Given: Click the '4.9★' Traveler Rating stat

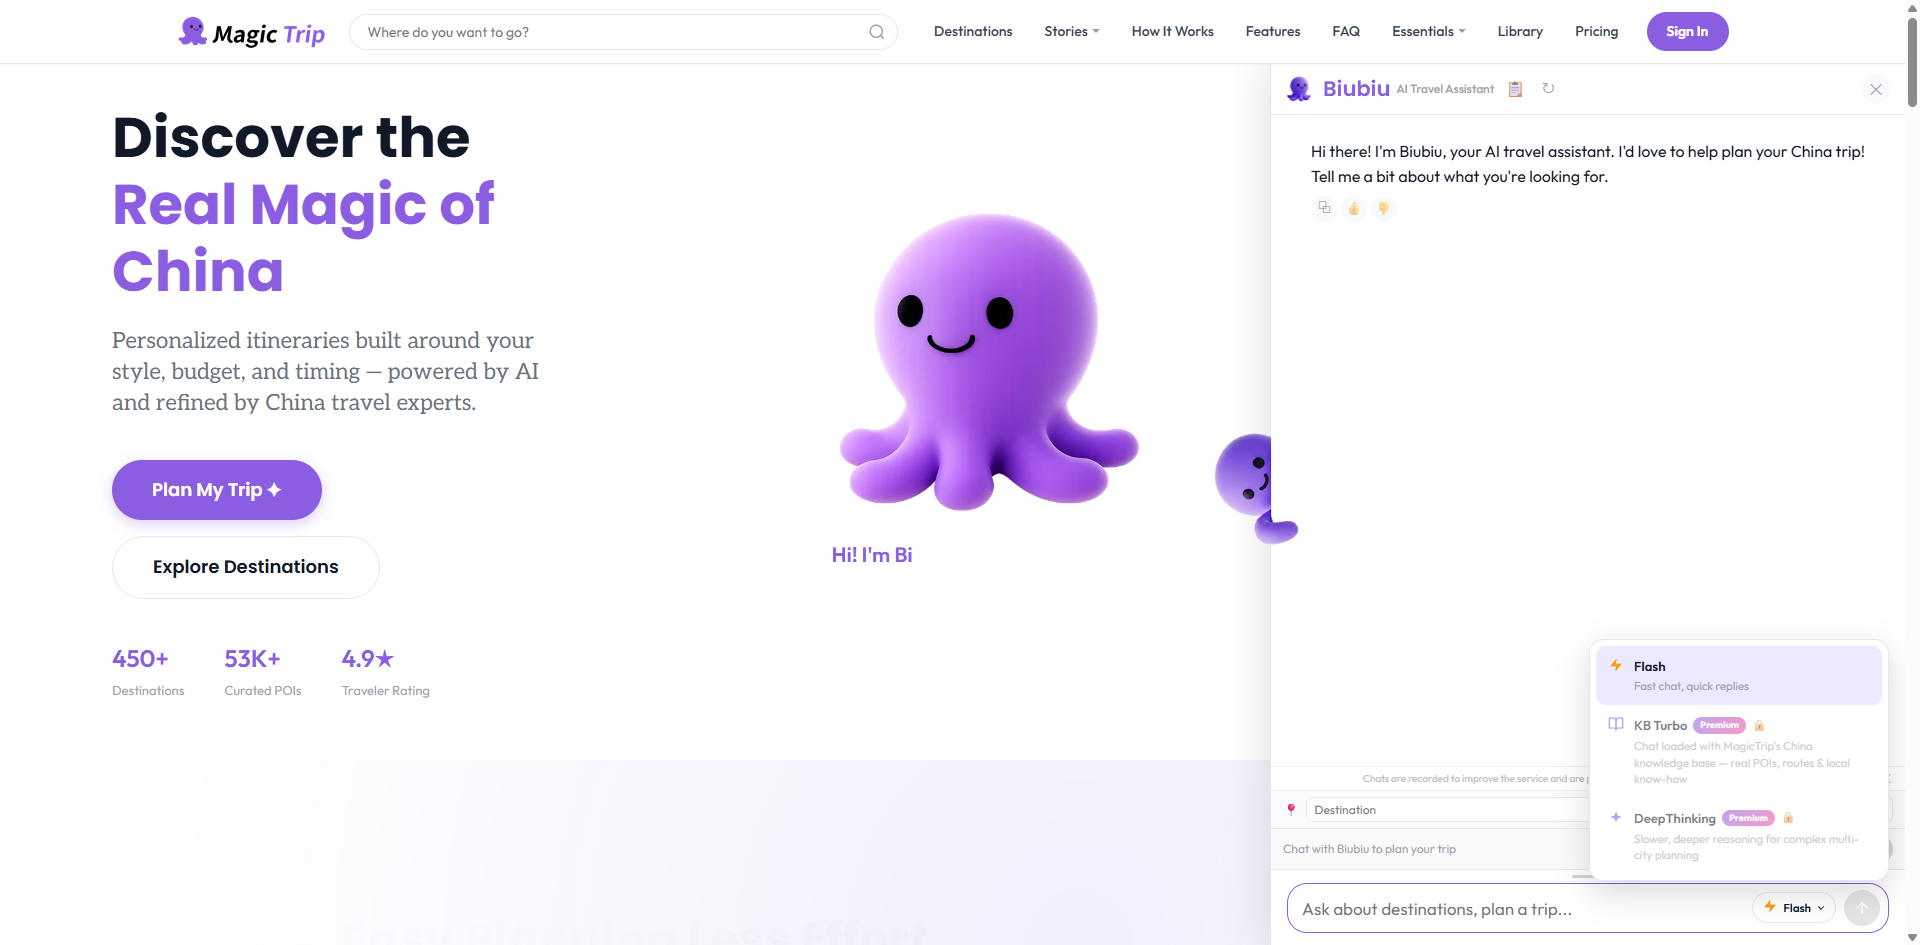Looking at the screenshot, I should point(385,672).
